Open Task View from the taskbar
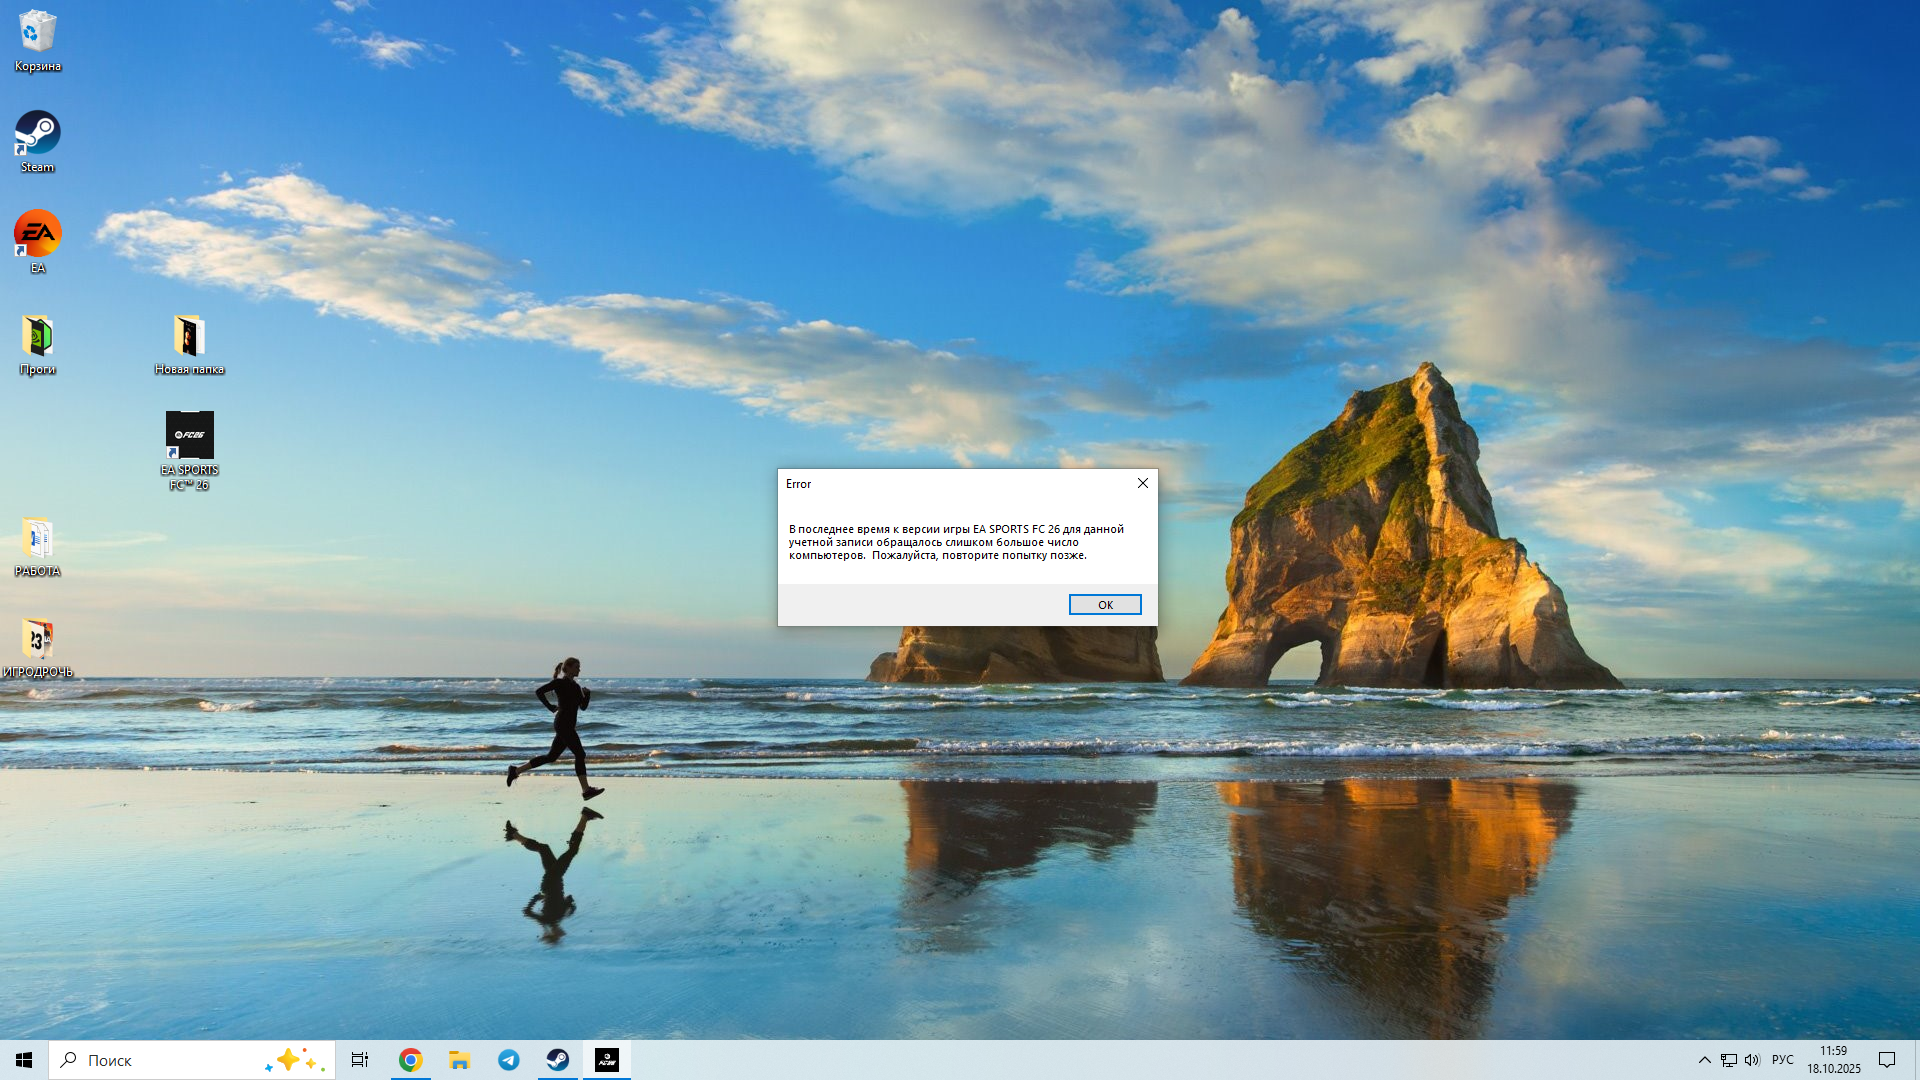 click(360, 1060)
